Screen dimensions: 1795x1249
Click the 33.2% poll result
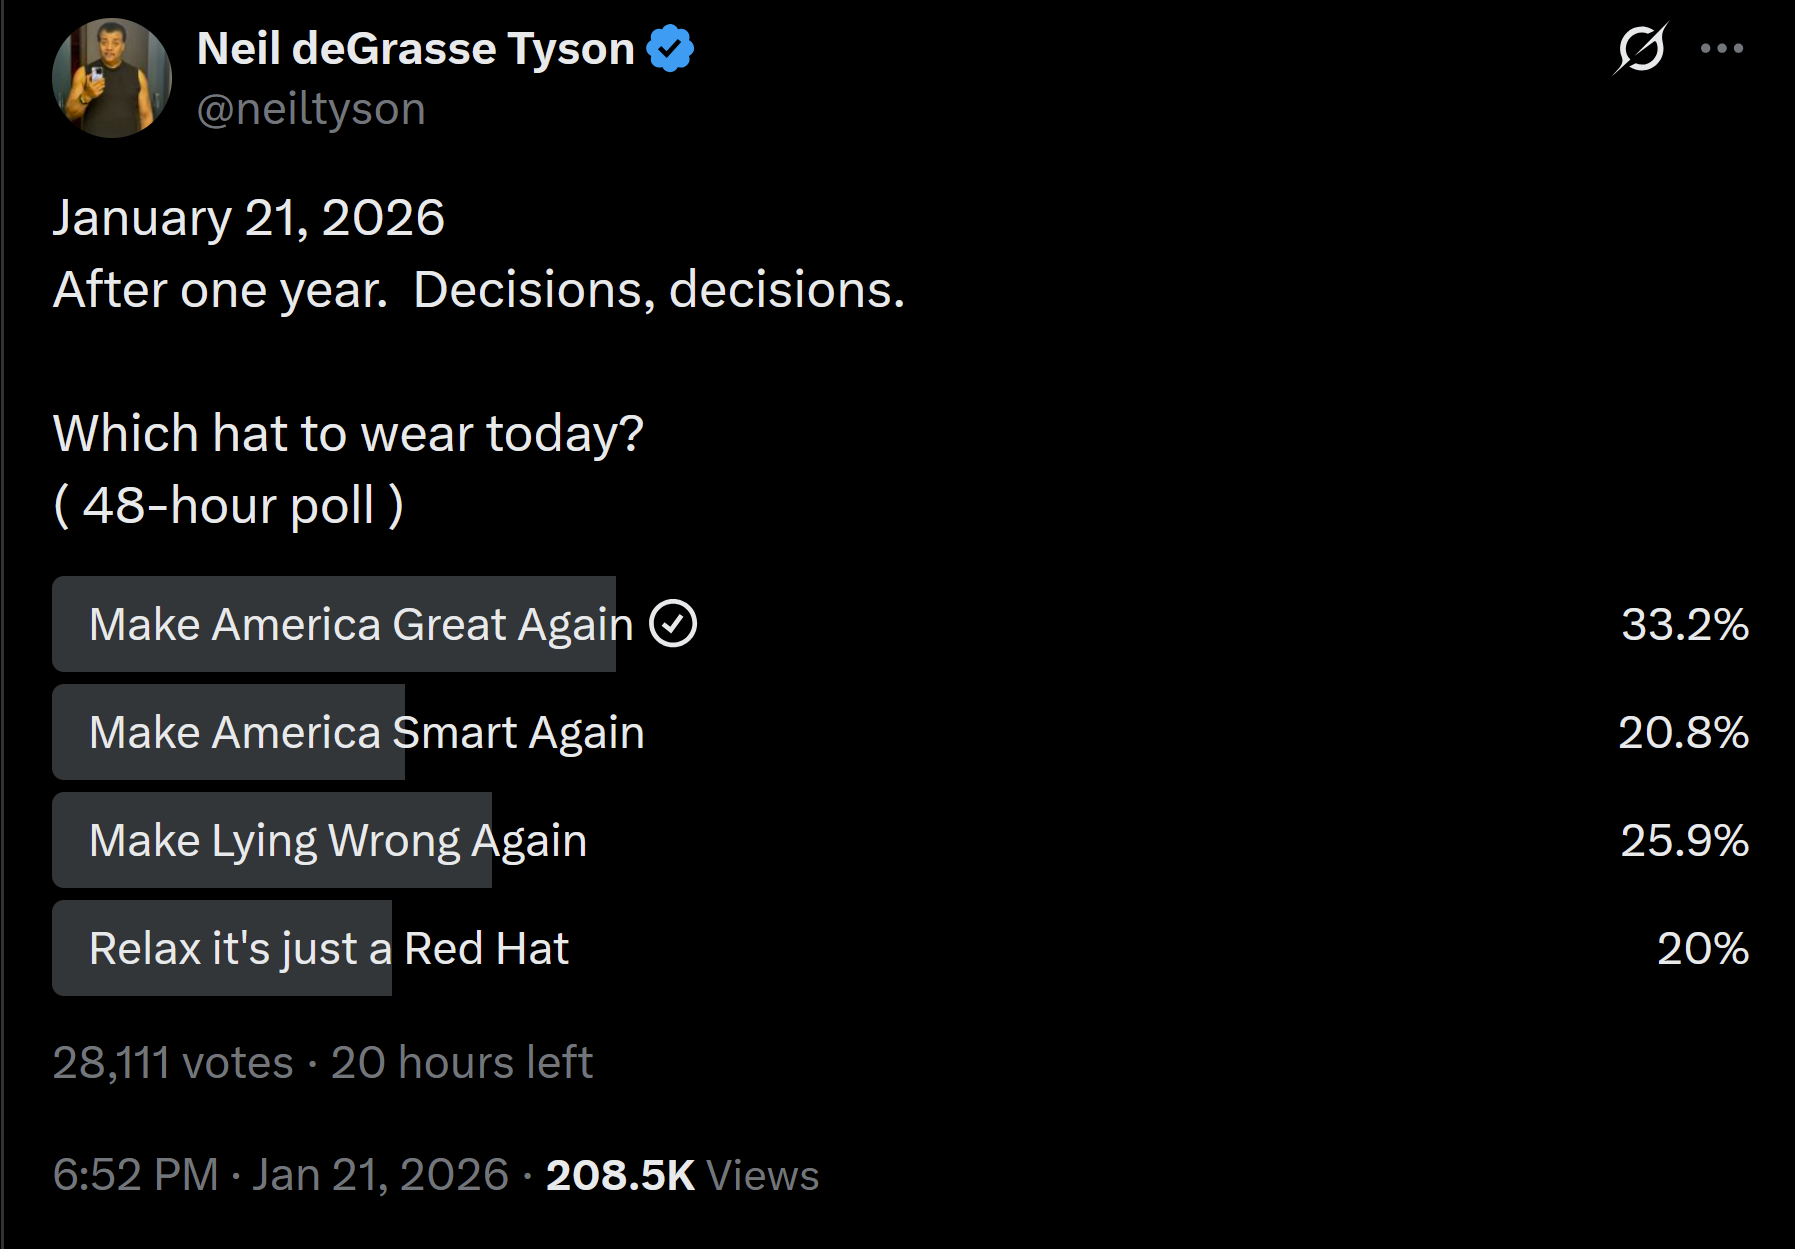(x=1684, y=624)
